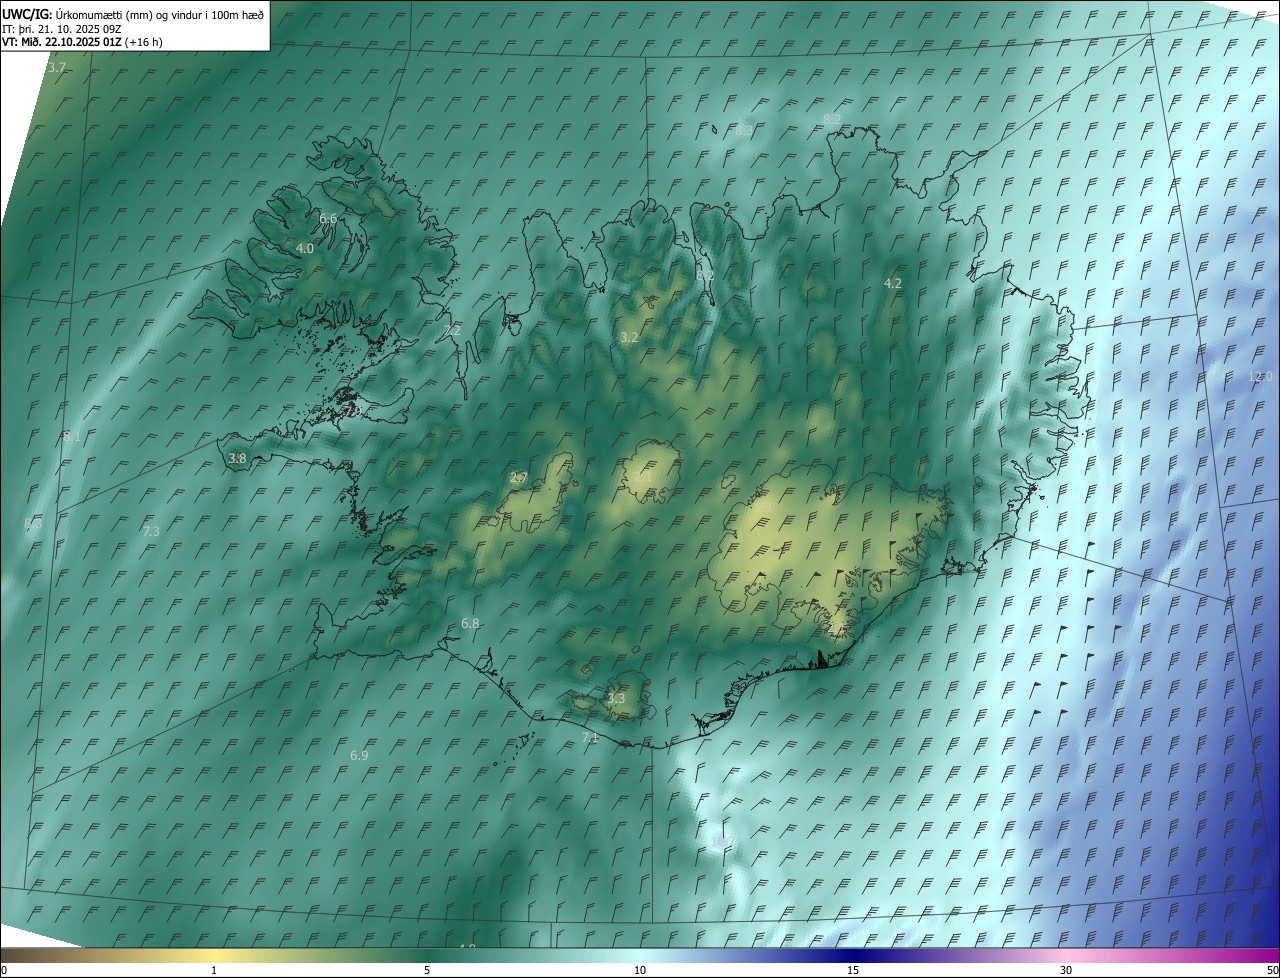The height and width of the screenshot is (978, 1280).
Task: Click the 10 tick on the colorbar
Action: 640,970
